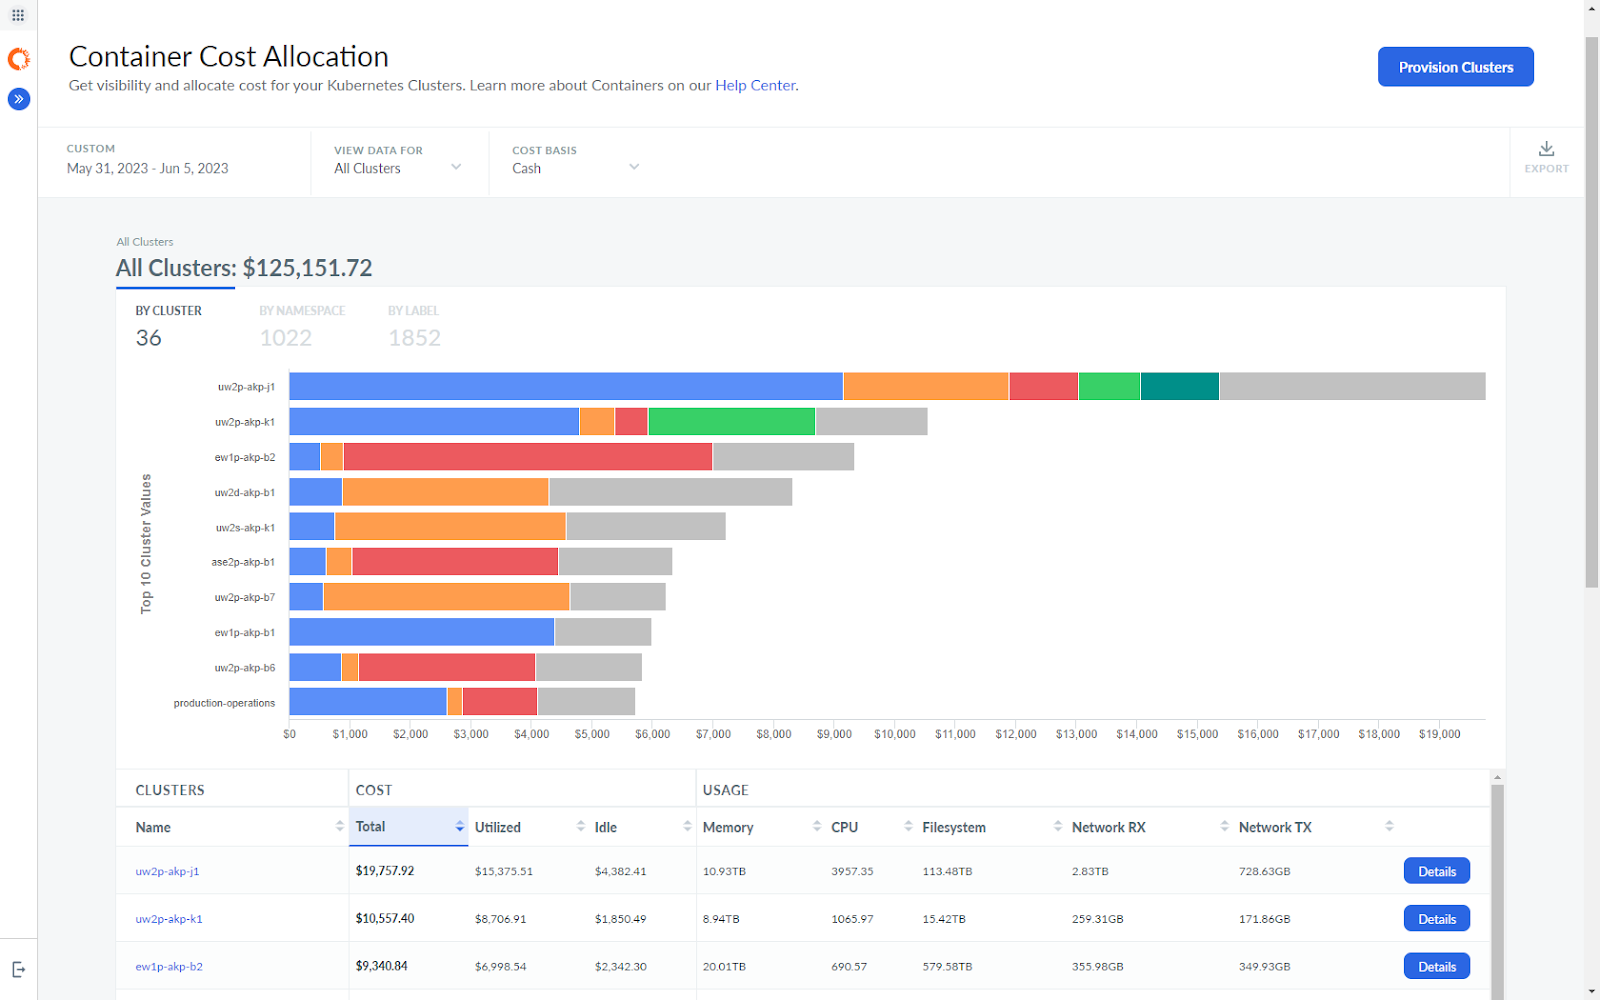Click the sign-out icon in sidebar

18,969
